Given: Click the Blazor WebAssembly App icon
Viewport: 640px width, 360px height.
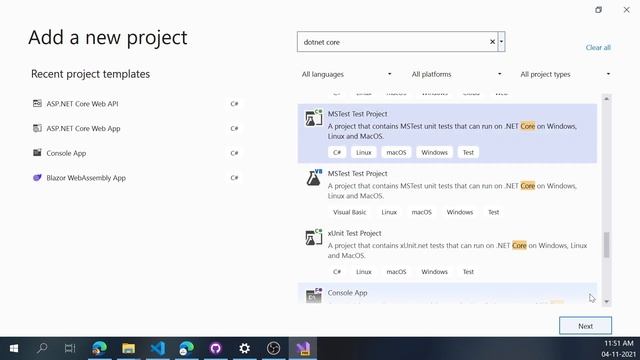Looking at the screenshot, I should point(37,178).
